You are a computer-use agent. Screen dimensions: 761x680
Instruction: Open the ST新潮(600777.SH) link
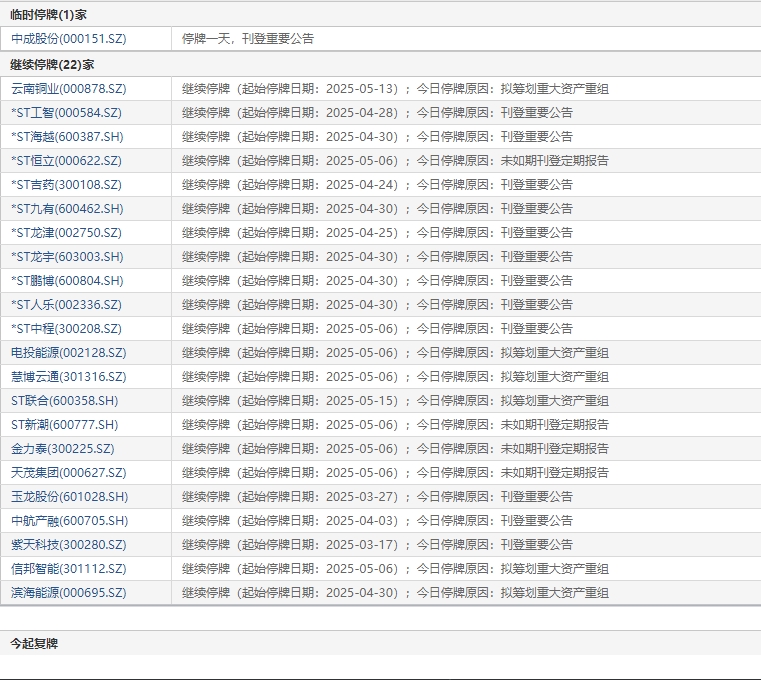point(65,425)
